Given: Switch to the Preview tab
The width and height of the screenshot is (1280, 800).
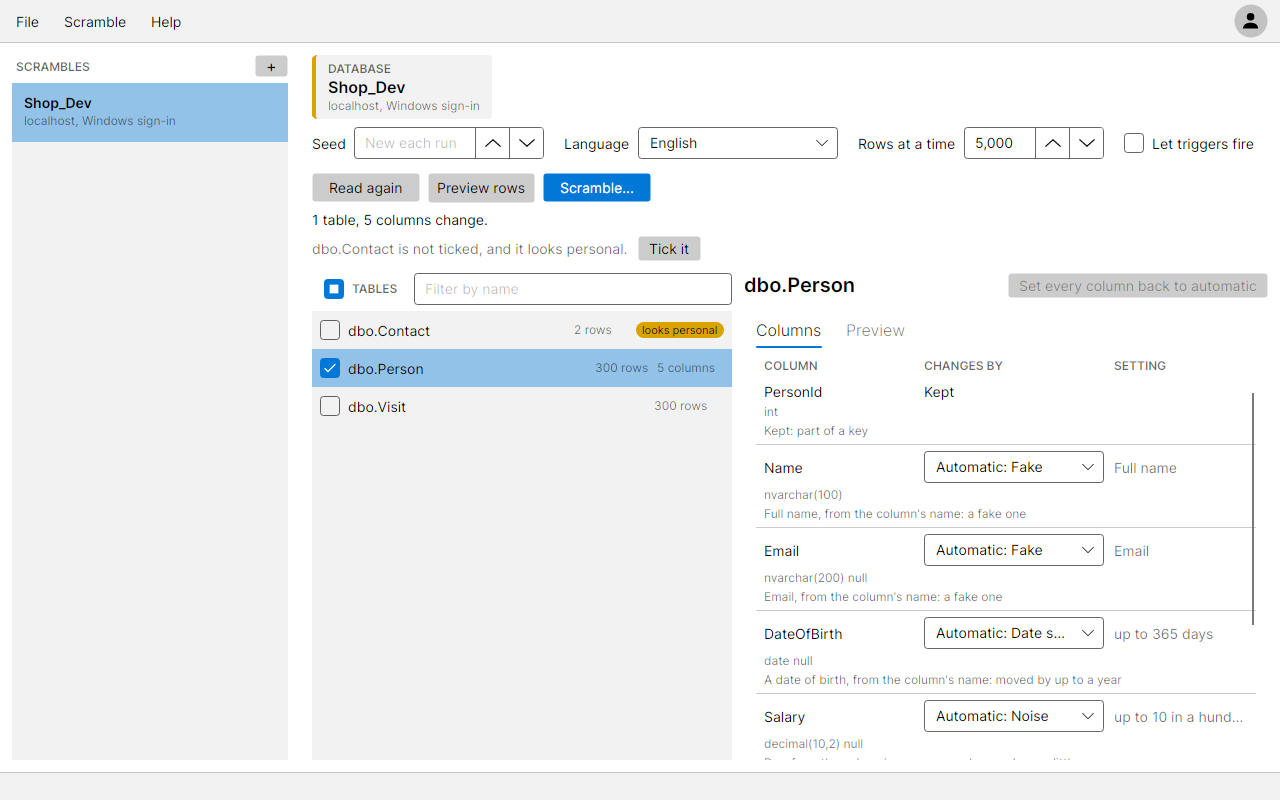Looking at the screenshot, I should (x=875, y=331).
